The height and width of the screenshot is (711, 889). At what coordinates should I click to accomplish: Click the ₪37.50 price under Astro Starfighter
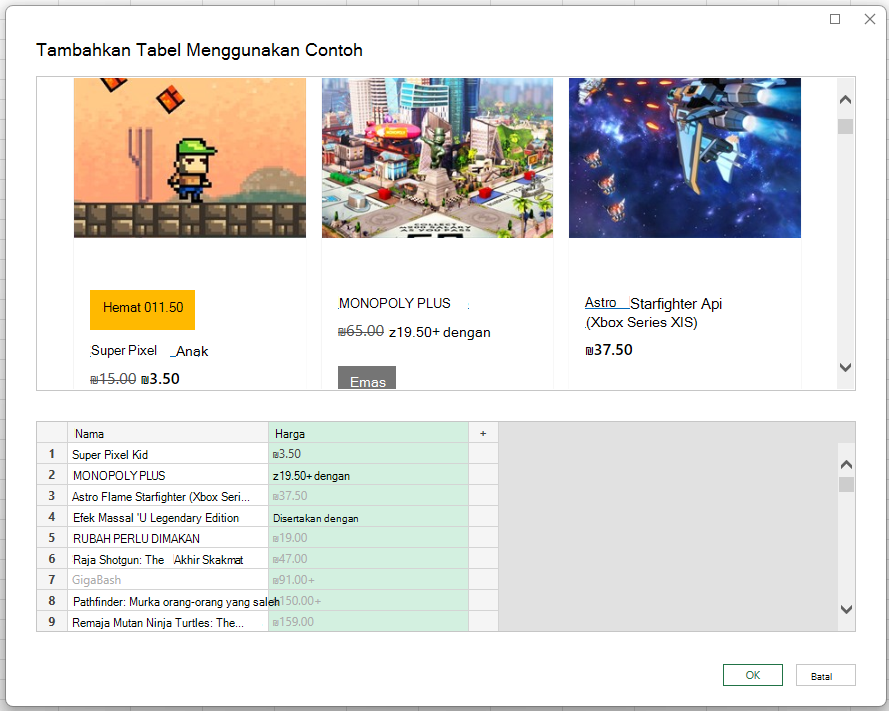pyautogui.click(x=608, y=350)
